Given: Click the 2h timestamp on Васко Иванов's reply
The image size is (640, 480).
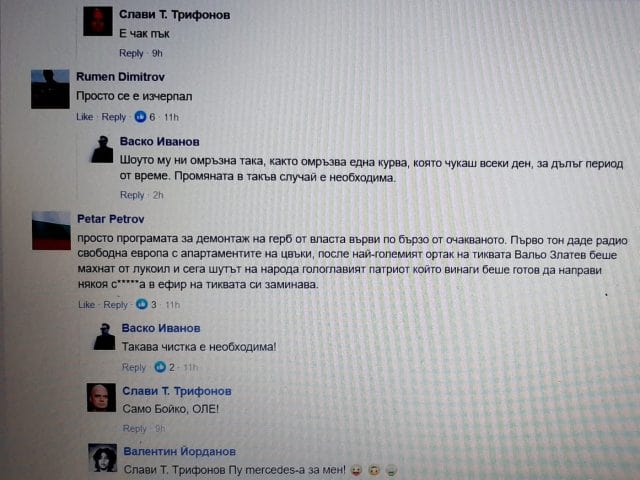Looking at the screenshot, I should [158, 195].
